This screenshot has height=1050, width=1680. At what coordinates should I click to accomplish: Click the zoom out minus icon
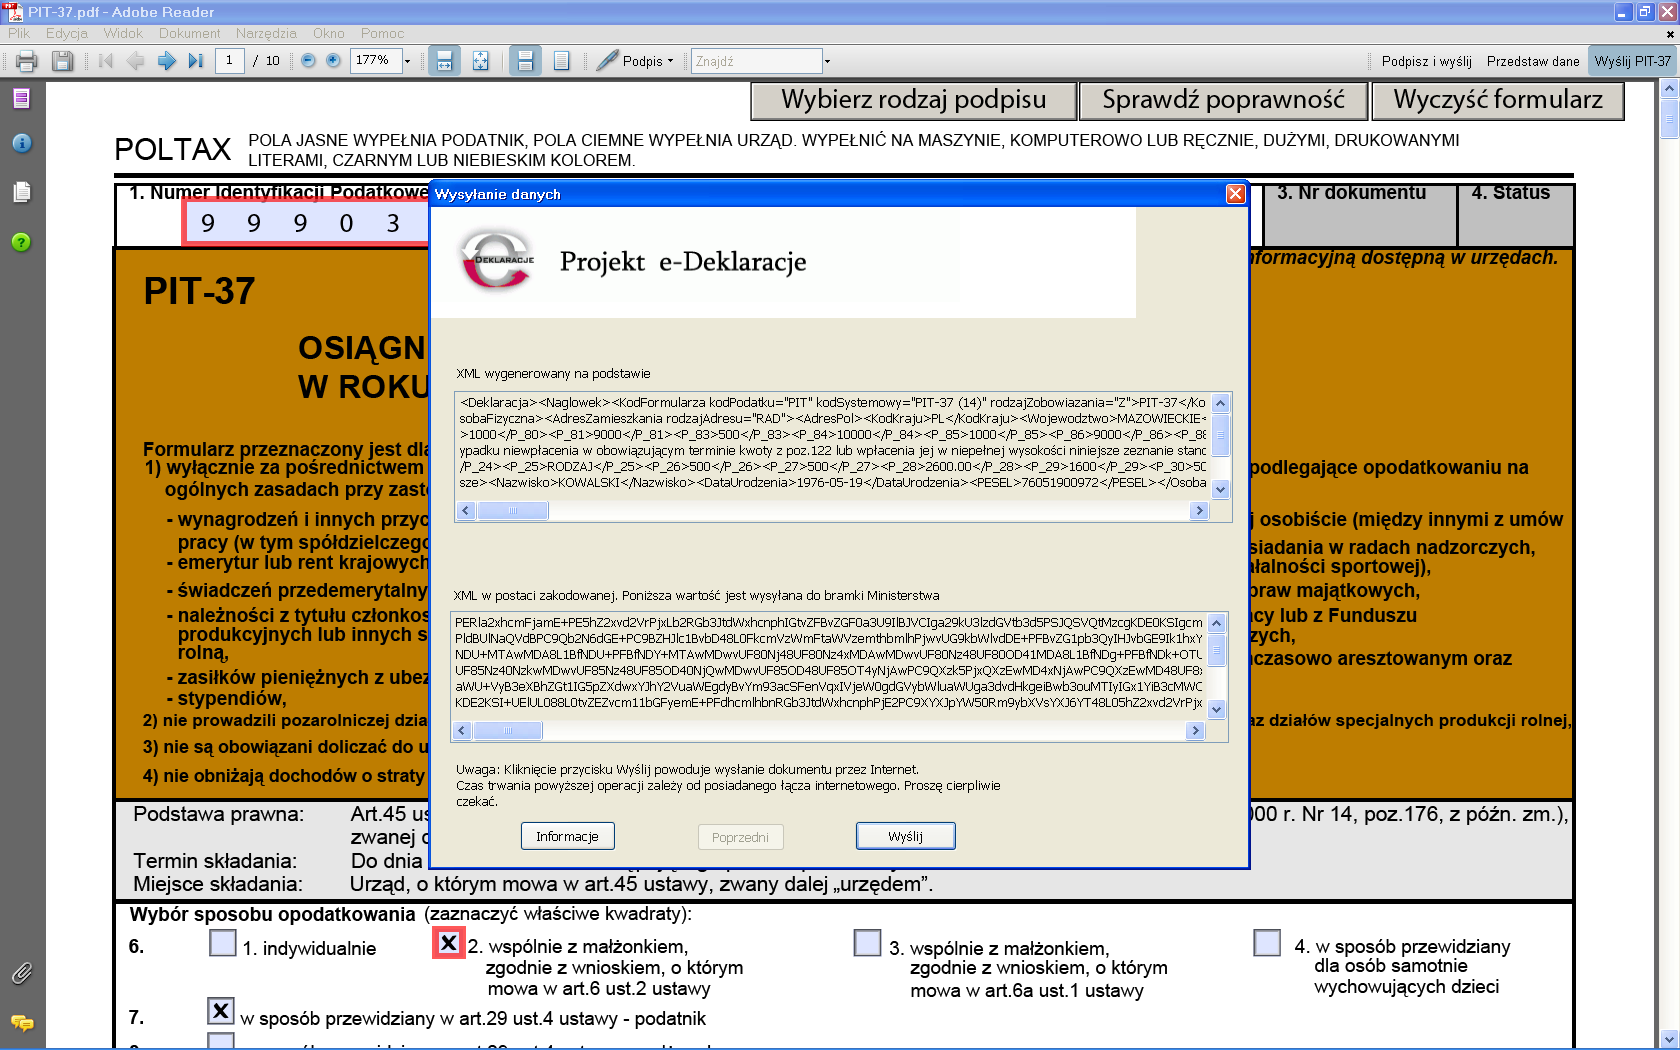[x=308, y=61]
